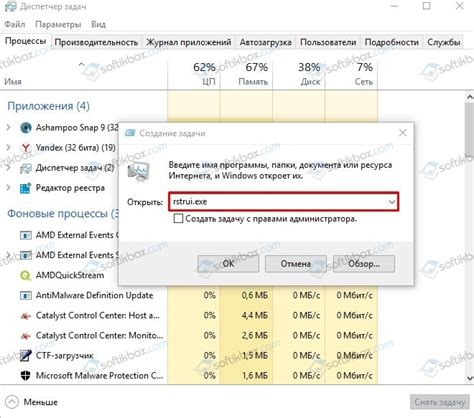Click the AMDQuickStream process icon
474x418 pixels.
point(26,275)
